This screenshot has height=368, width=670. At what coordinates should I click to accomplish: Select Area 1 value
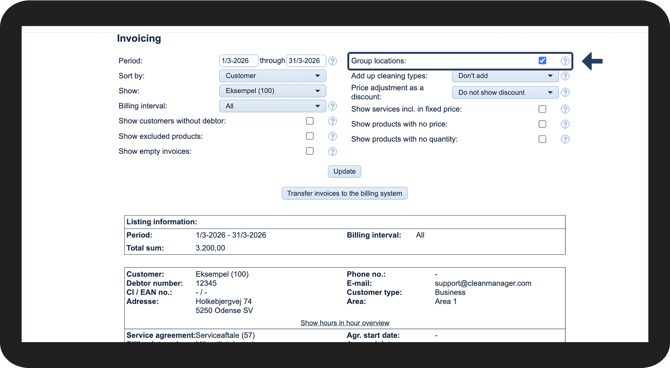tap(446, 301)
